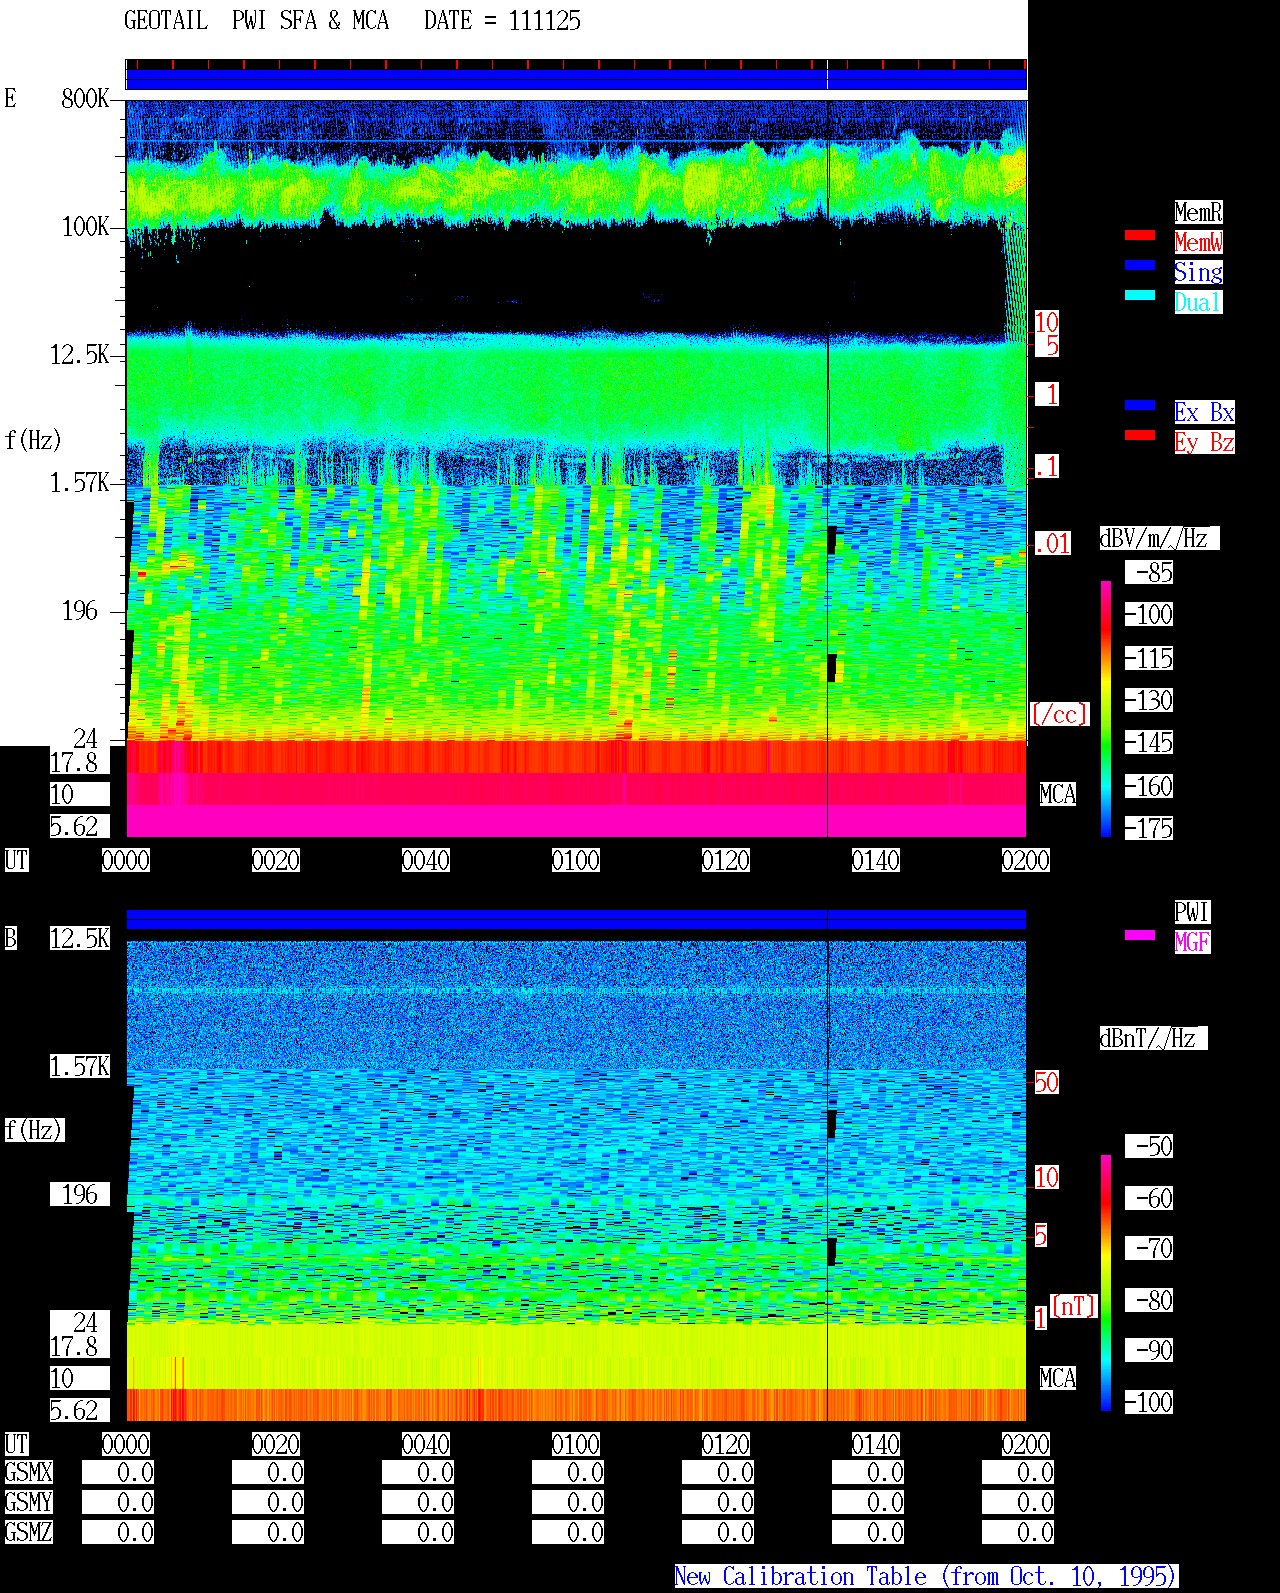The image size is (1280, 1593).
Task: Click the -90 color scale value
Action: [1149, 1350]
